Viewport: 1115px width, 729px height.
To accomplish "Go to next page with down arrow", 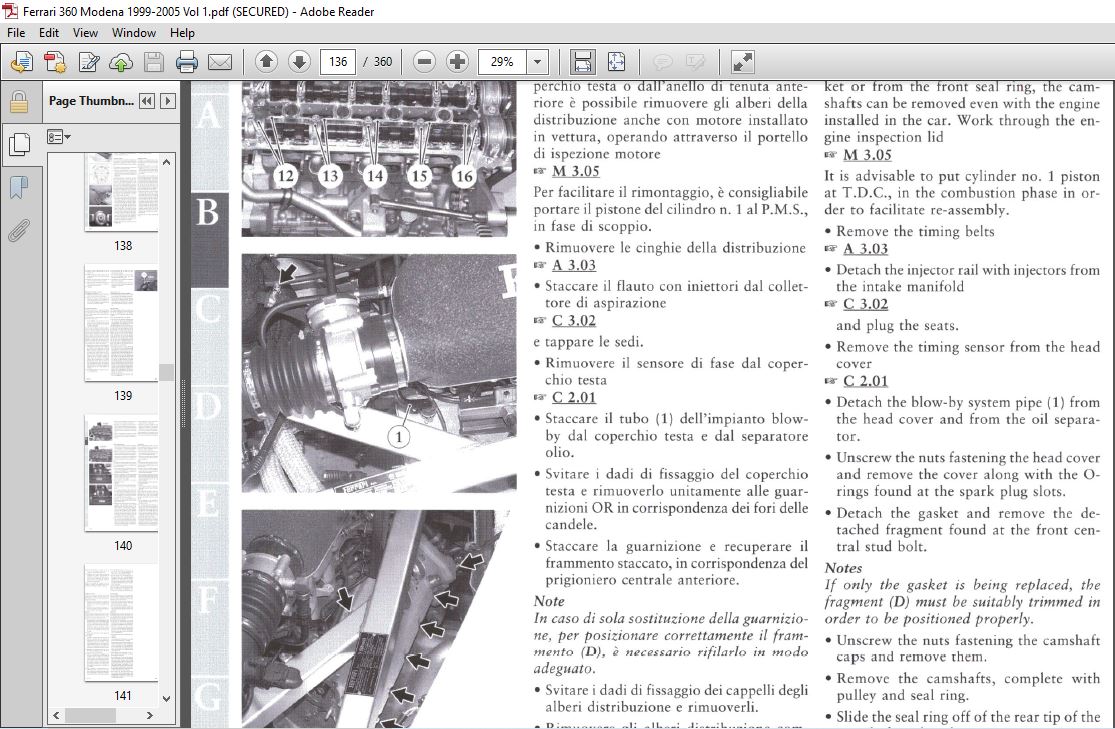I will [299, 62].
